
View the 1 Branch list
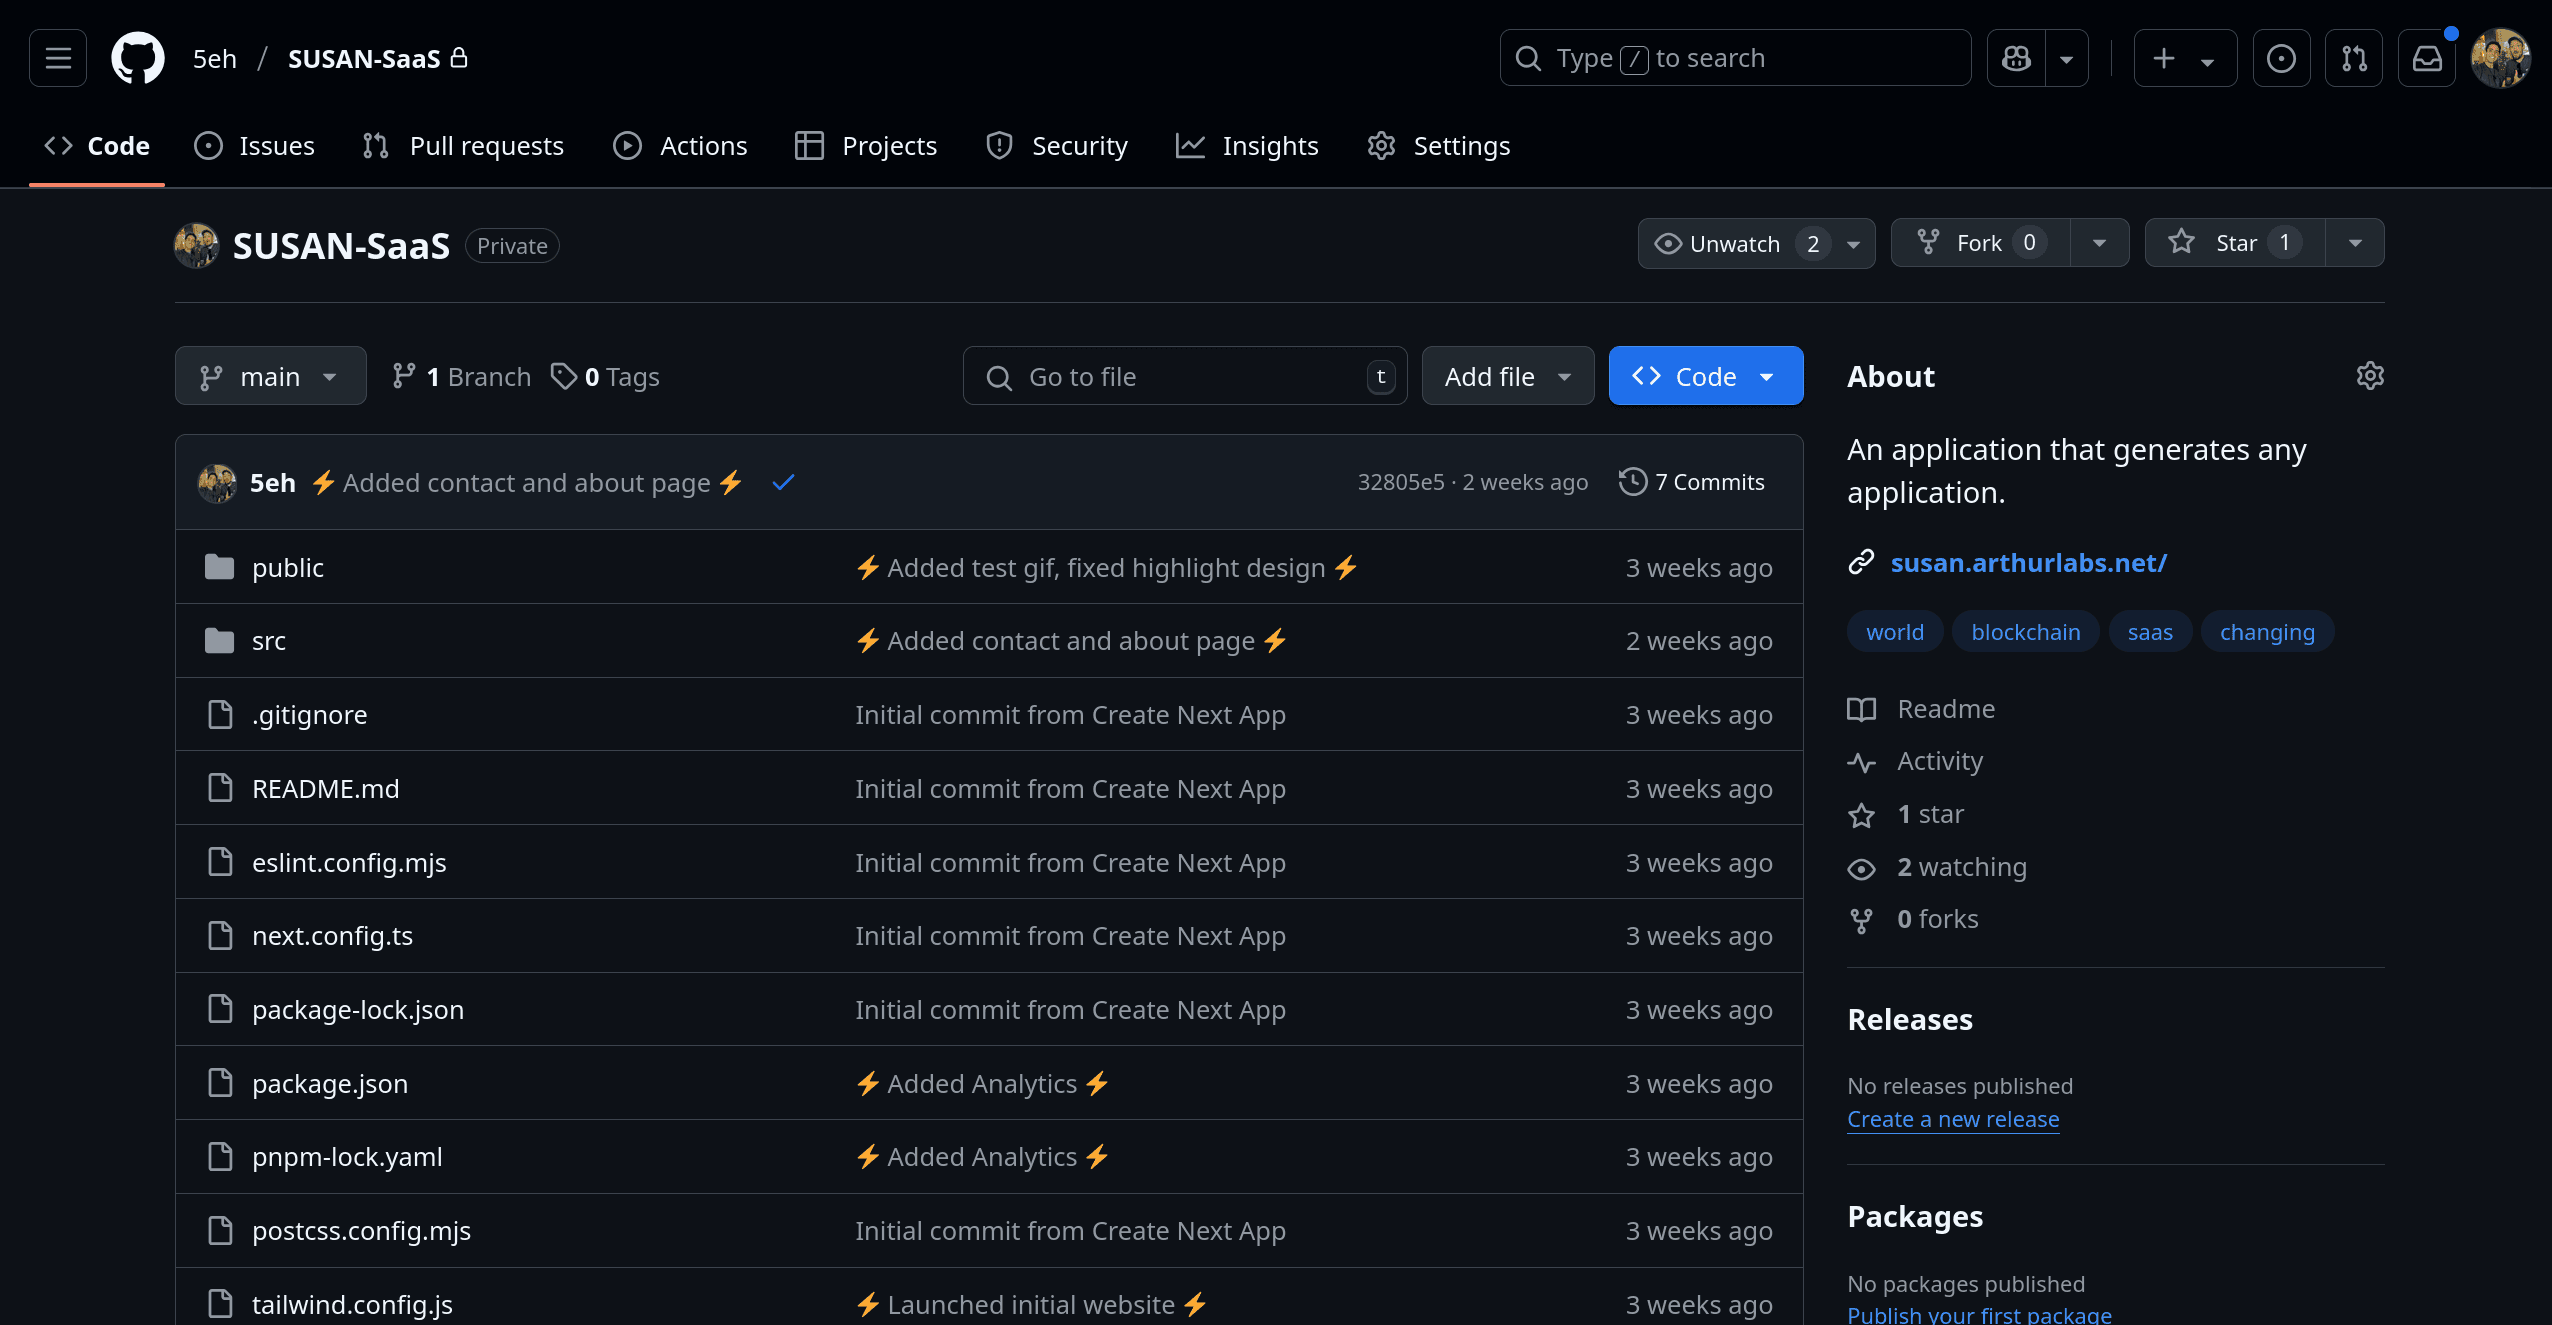461,376
